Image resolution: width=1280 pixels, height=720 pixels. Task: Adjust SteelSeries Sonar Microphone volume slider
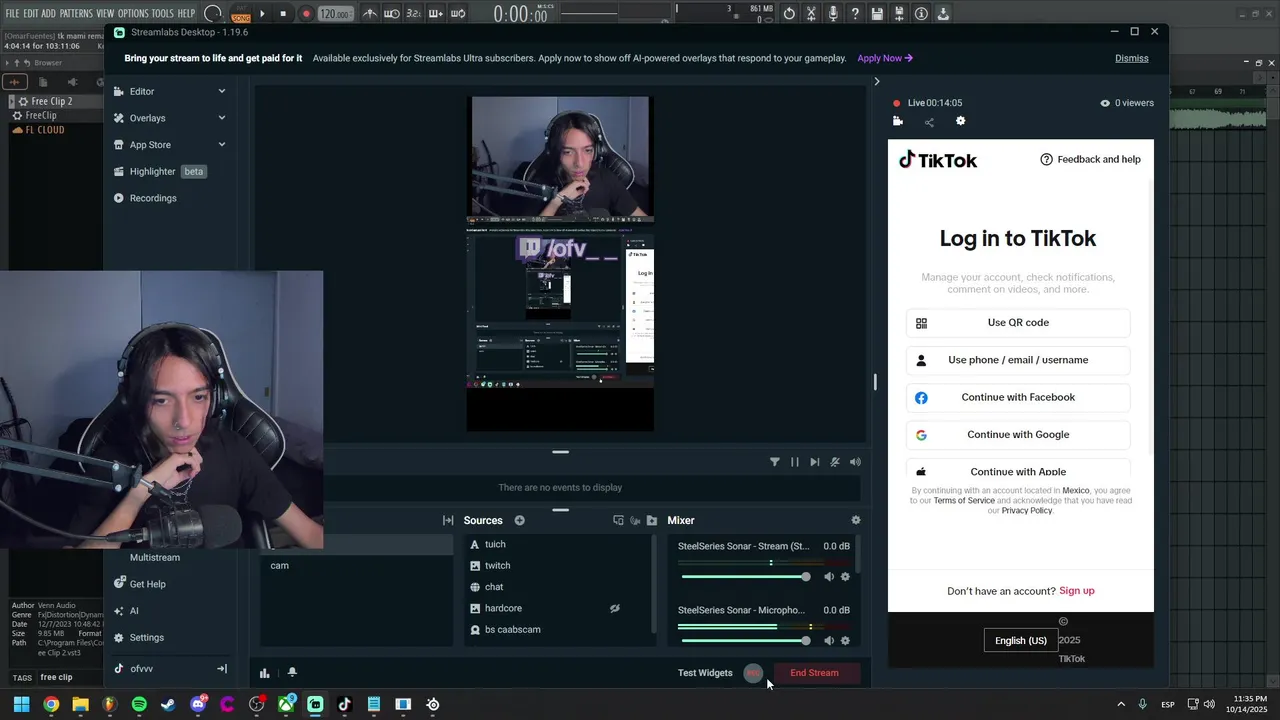[744, 641]
